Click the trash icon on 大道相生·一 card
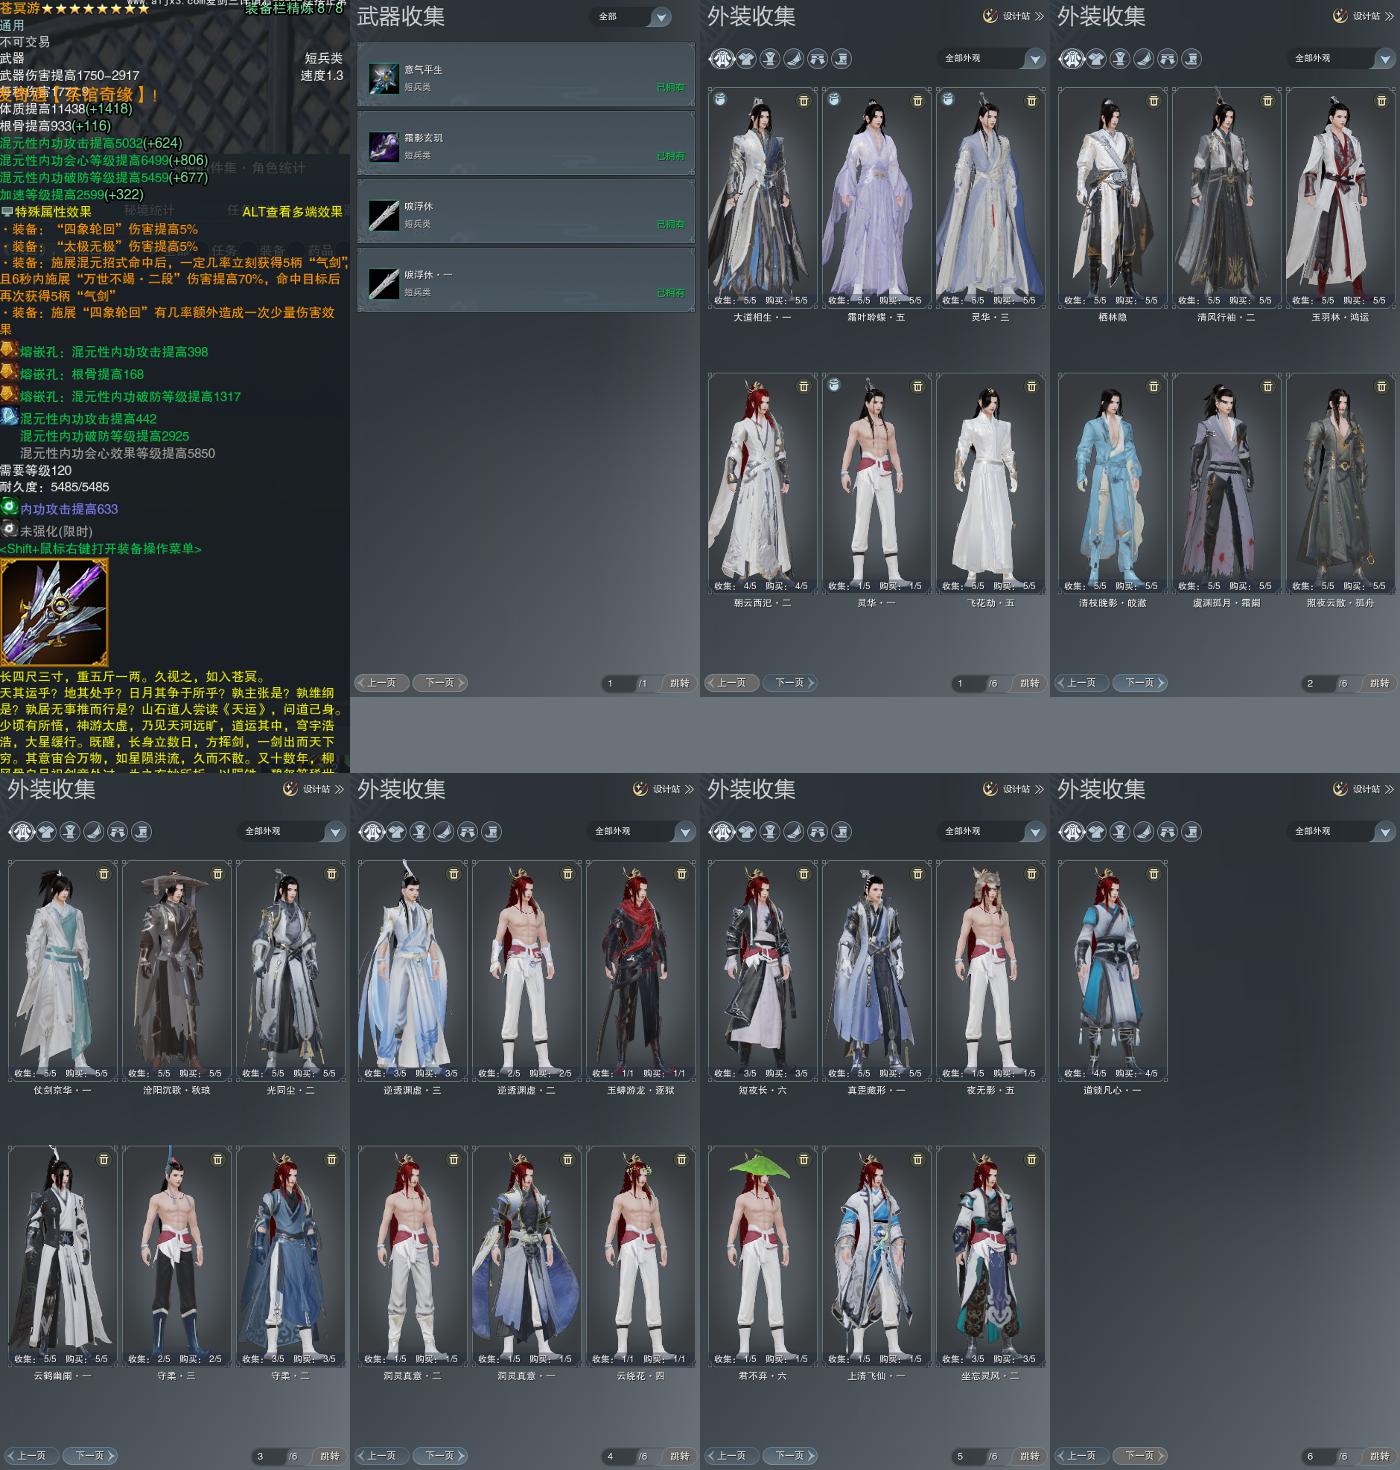The width and height of the screenshot is (1400, 1470). point(804,101)
